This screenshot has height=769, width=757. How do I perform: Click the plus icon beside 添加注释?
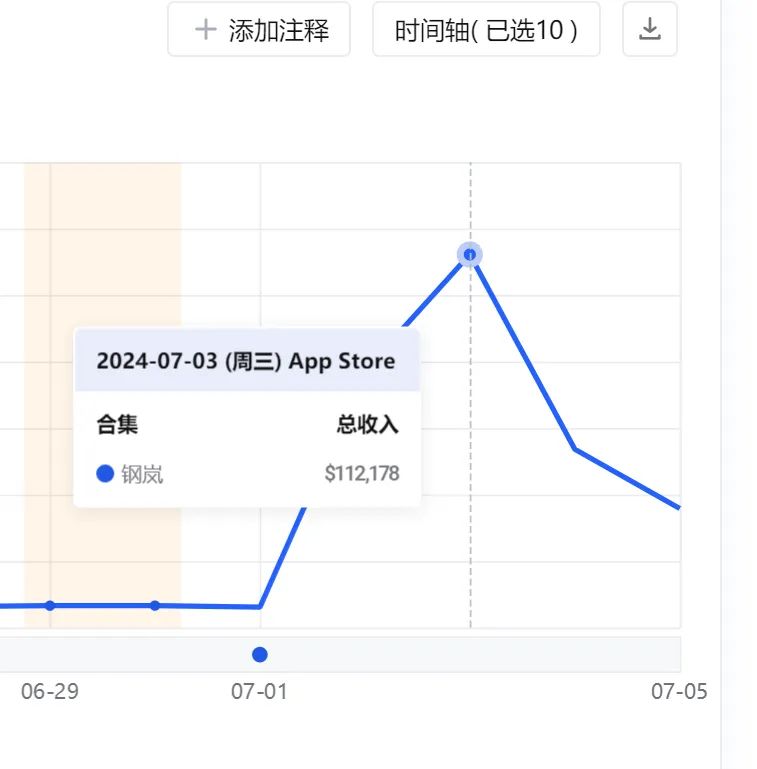tap(205, 30)
